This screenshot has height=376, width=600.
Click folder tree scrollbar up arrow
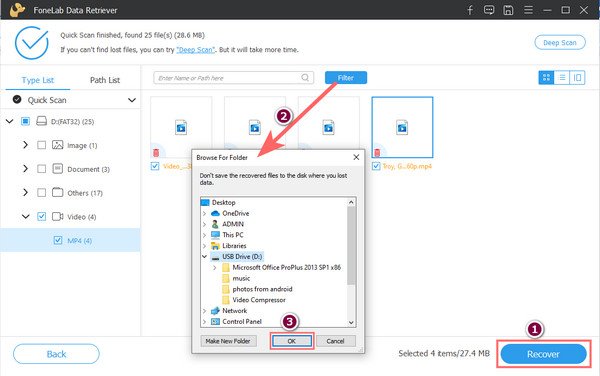click(x=351, y=202)
